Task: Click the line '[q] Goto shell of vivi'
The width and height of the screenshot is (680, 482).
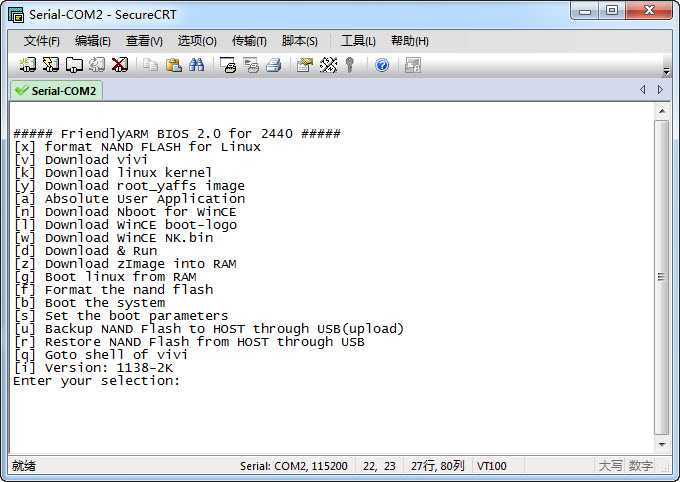Action: pyautogui.click(x=101, y=355)
